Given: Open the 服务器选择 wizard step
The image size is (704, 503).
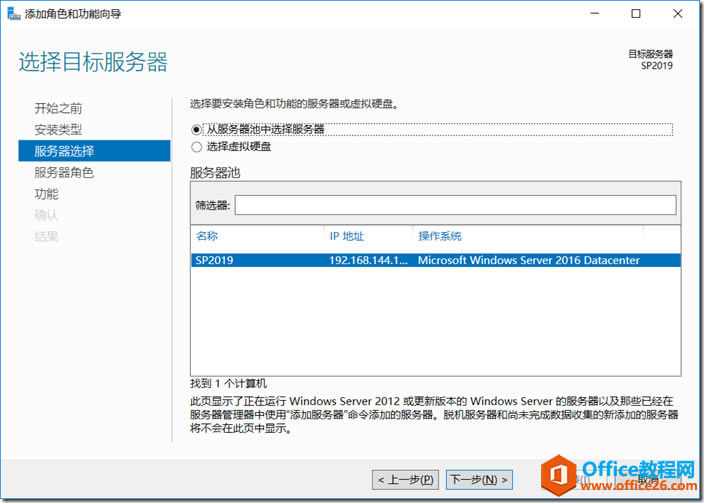Looking at the screenshot, I should [x=94, y=151].
